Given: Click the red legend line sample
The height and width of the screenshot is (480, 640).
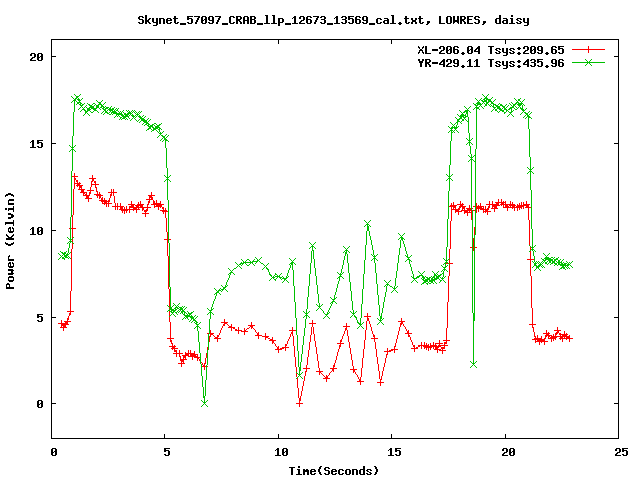Looking at the screenshot, I should click(588, 50).
